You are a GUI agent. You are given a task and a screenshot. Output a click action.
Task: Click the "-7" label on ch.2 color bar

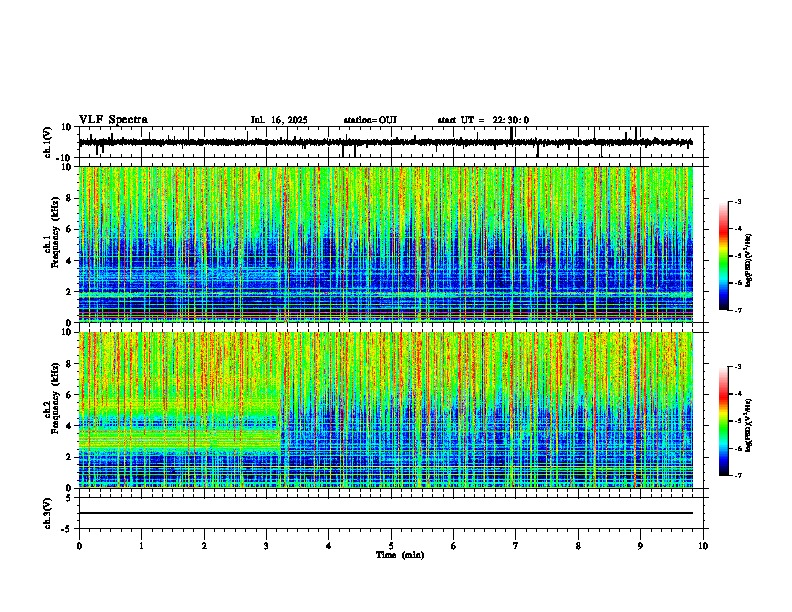[x=737, y=475]
